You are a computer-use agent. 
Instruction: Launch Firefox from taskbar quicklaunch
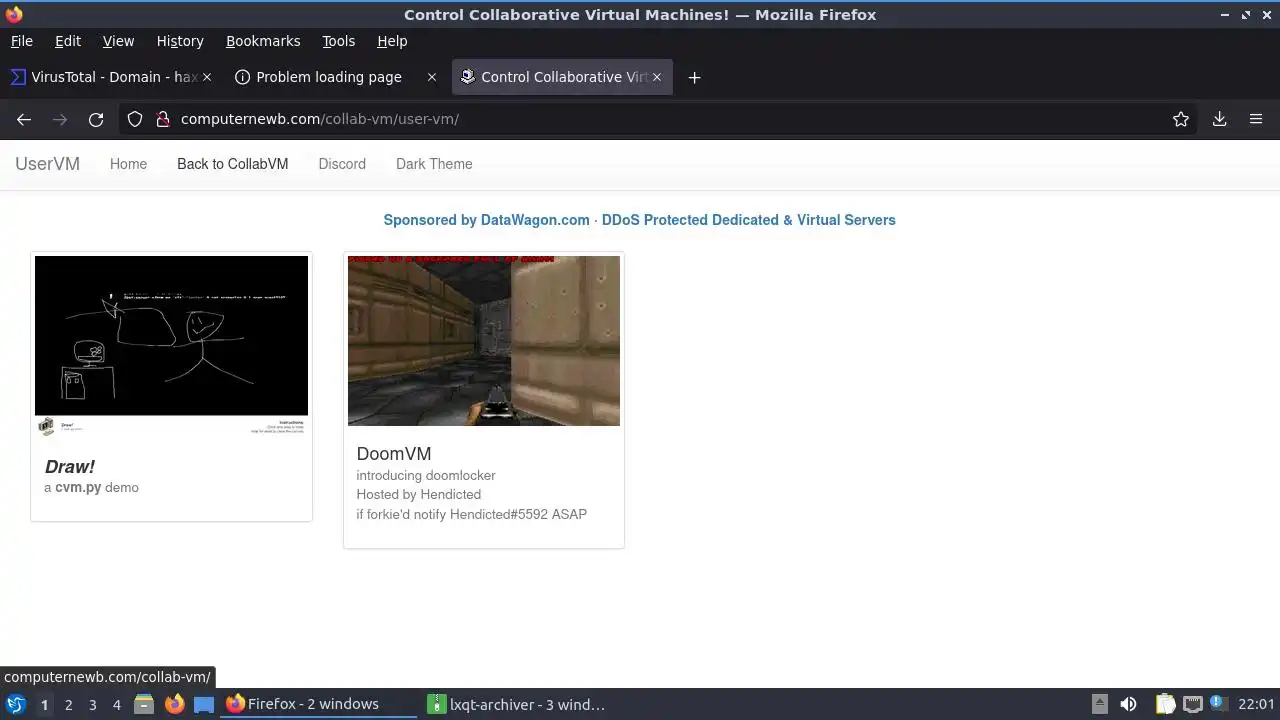(x=174, y=704)
